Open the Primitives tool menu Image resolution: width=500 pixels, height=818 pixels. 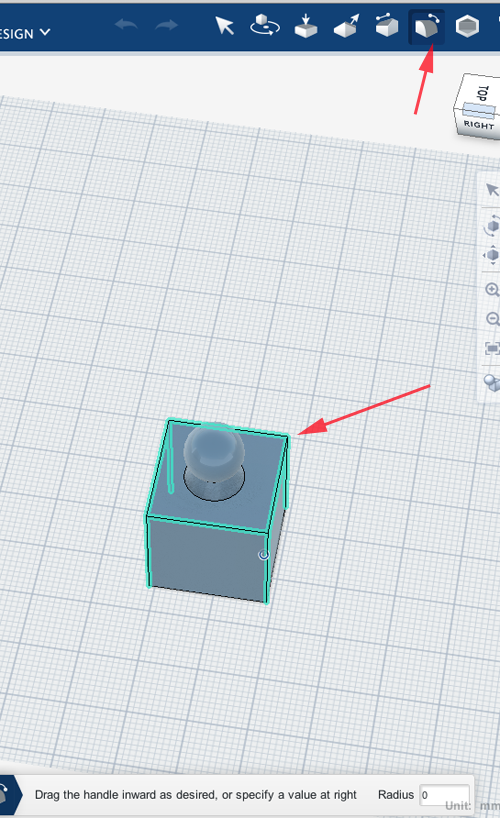tap(305, 26)
